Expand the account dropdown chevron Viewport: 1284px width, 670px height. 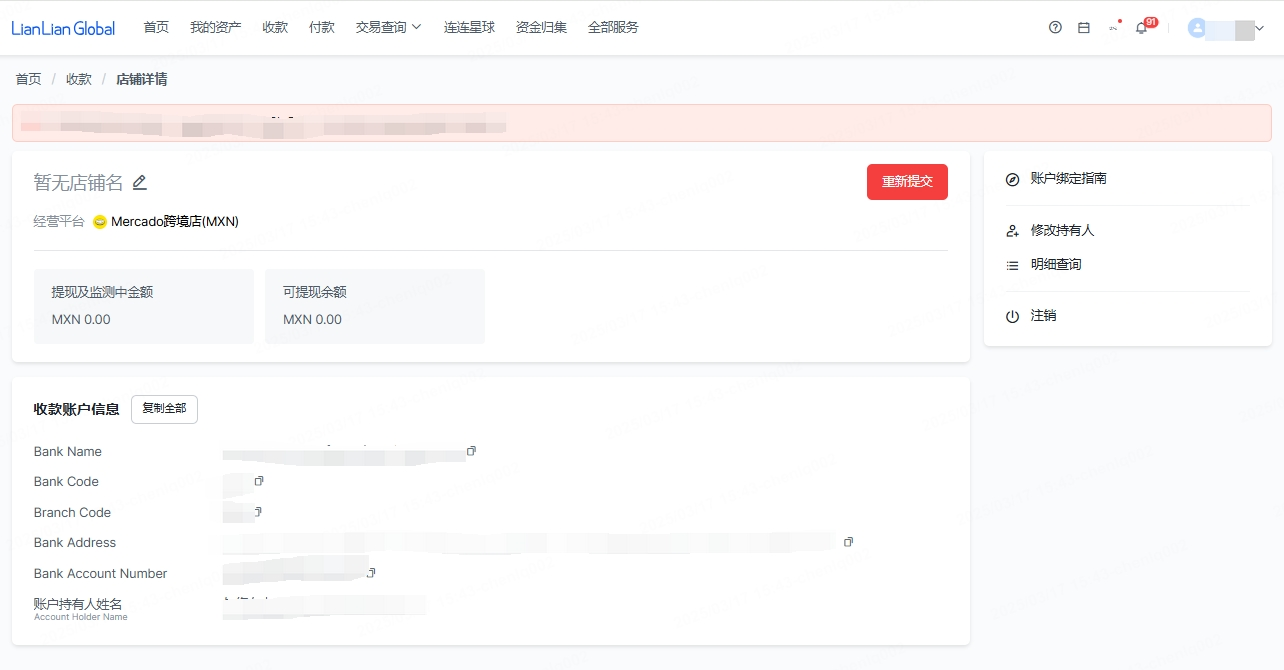(x=1260, y=28)
